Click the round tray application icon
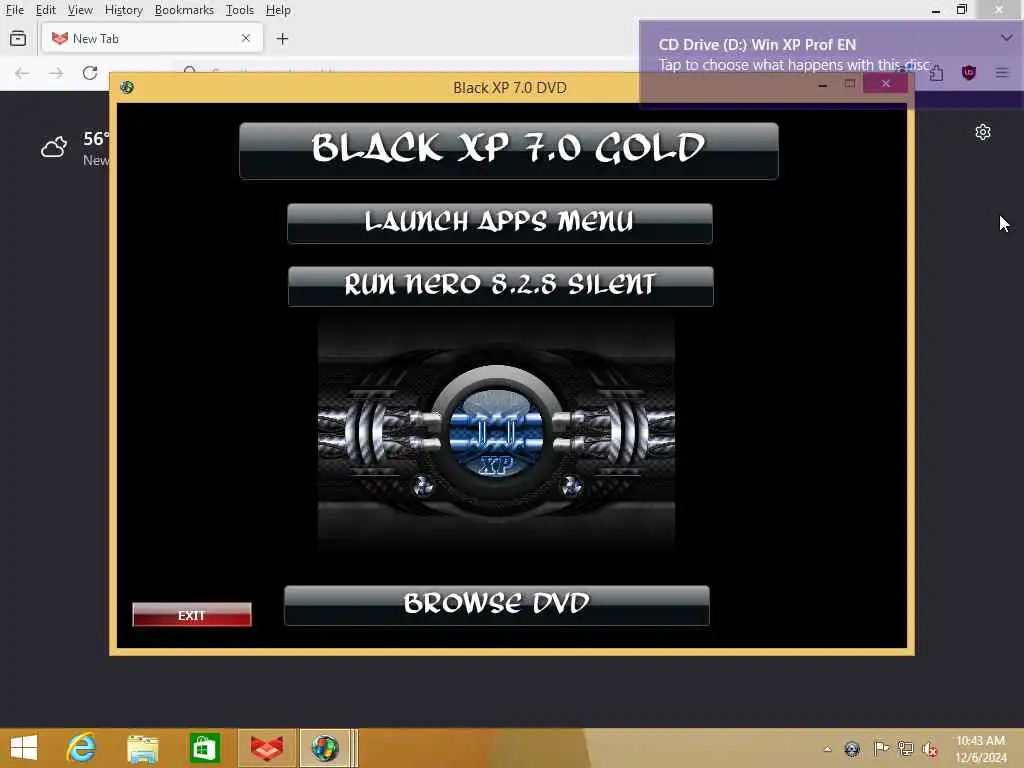The width and height of the screenshot is (1024, 768). click(852, 748)
